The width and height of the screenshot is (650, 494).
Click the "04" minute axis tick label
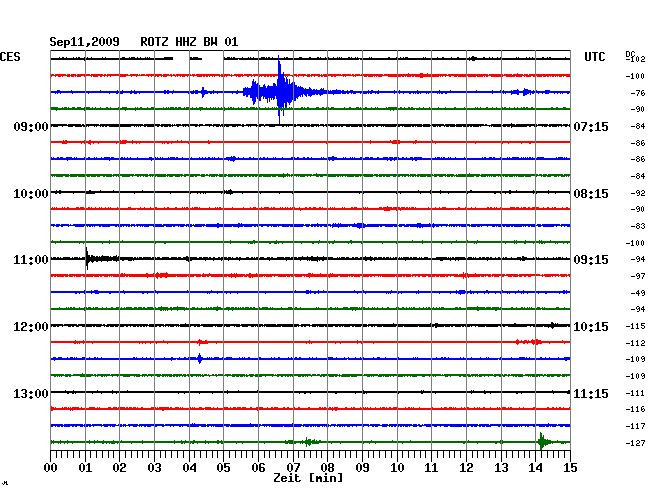tap(189, 468)
